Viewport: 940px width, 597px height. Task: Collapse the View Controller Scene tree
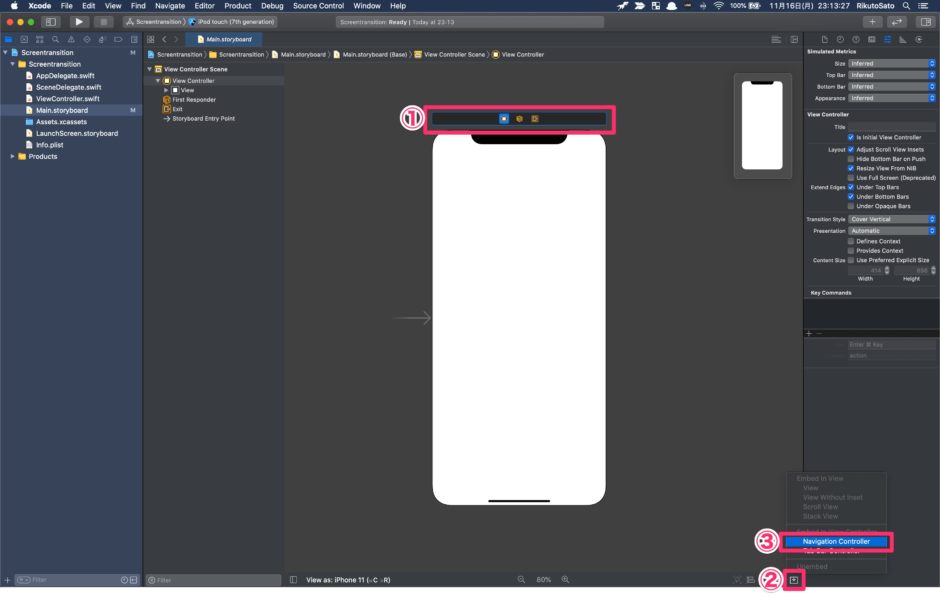coord(152,68)
